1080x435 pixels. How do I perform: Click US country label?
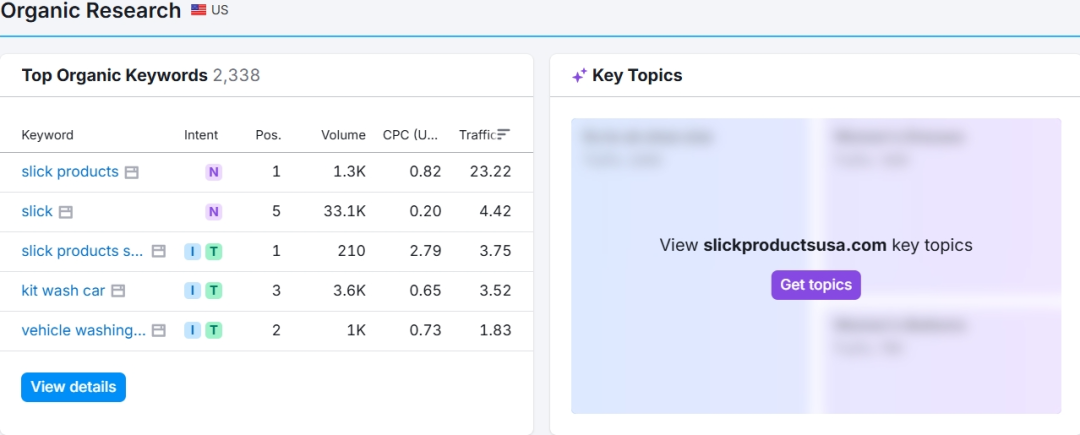tap(220, 10)
